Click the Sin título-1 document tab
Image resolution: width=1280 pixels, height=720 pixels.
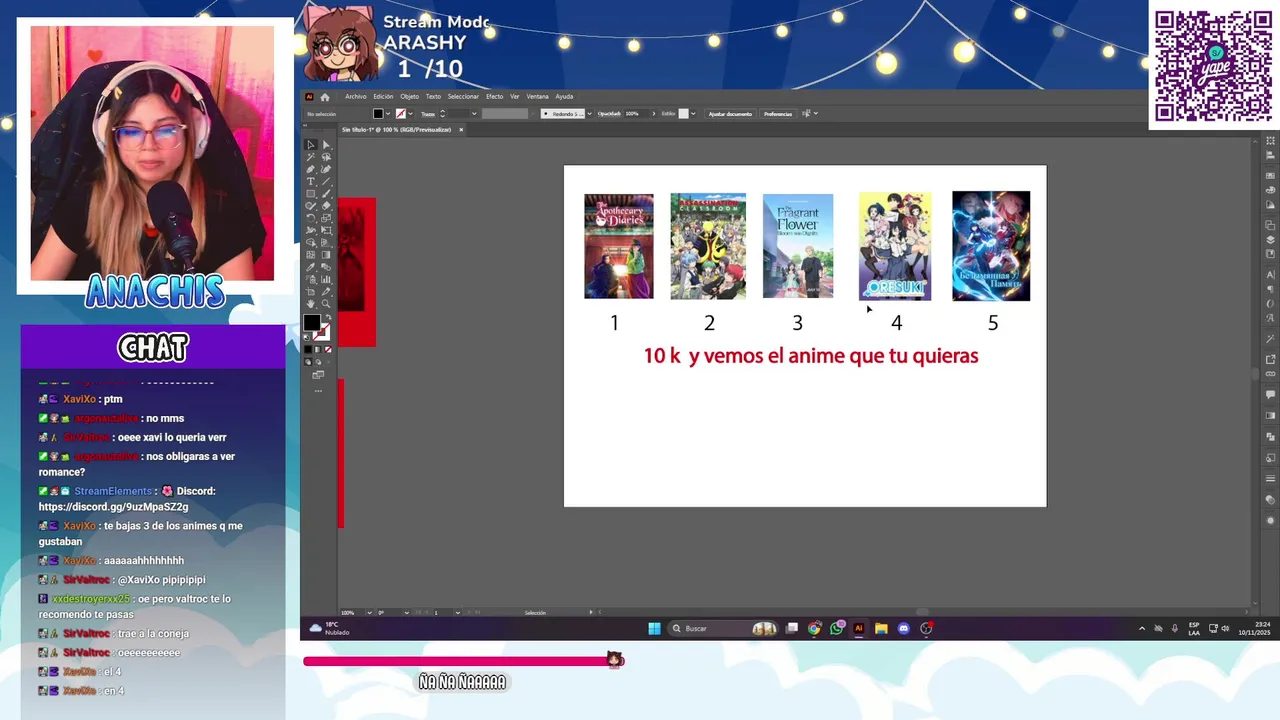tap(397, 130)
